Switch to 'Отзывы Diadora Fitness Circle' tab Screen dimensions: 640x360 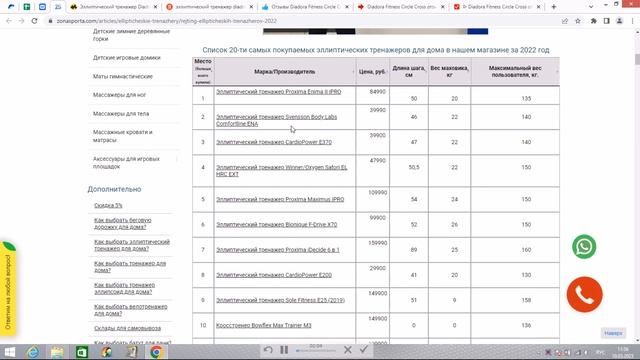[x=304, y=7]
